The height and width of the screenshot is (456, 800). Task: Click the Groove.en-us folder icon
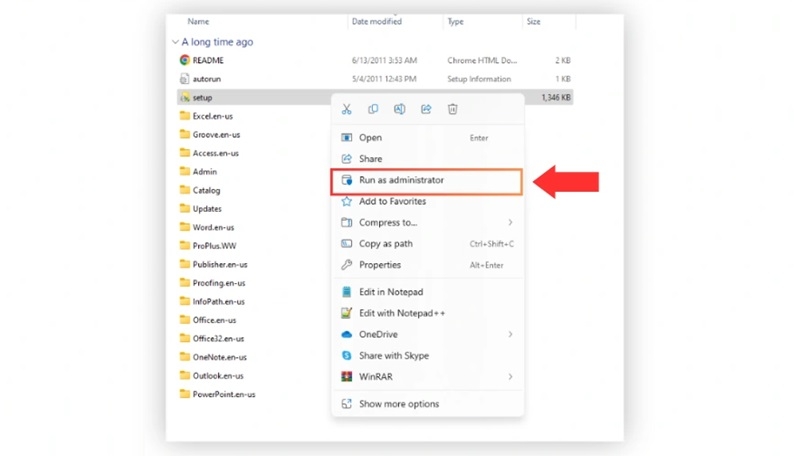coord(185,134)
